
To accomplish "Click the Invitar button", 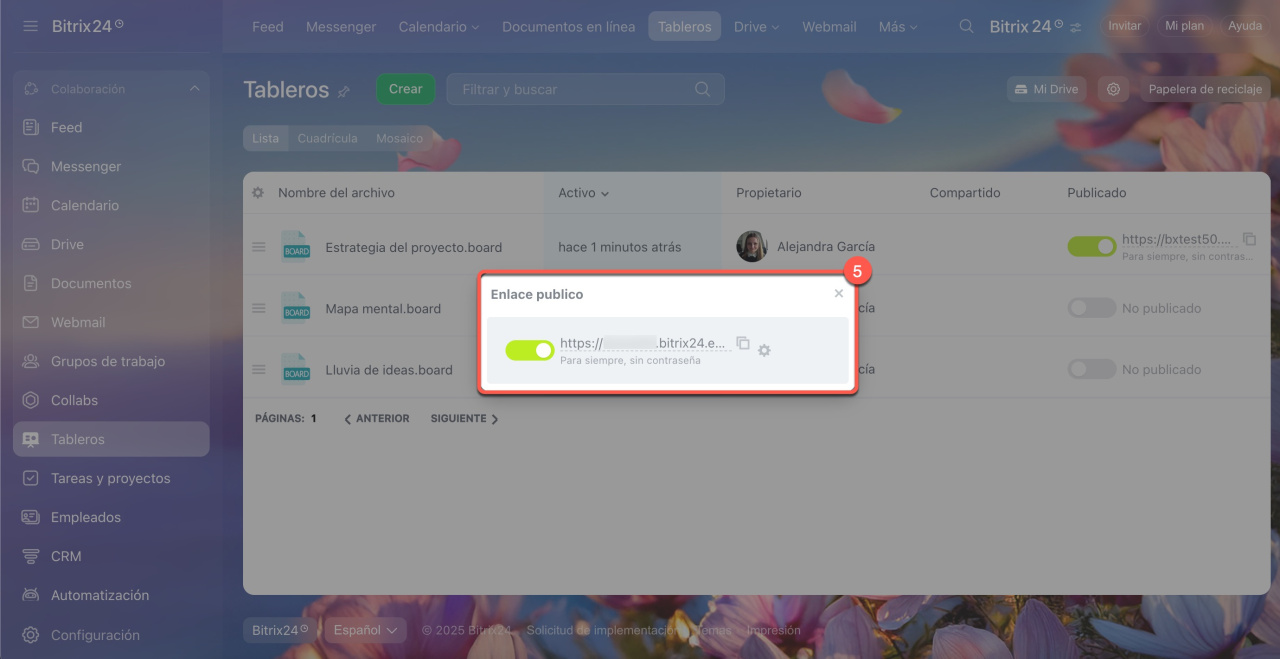I will [x=1125, y=26].
